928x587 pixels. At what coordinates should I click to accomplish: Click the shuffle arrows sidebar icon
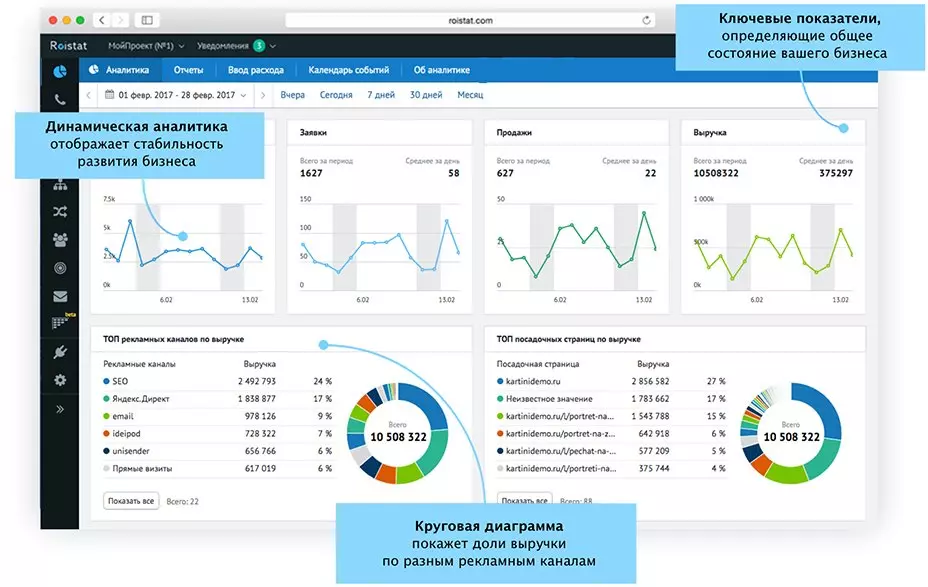(x=60, y=212)
